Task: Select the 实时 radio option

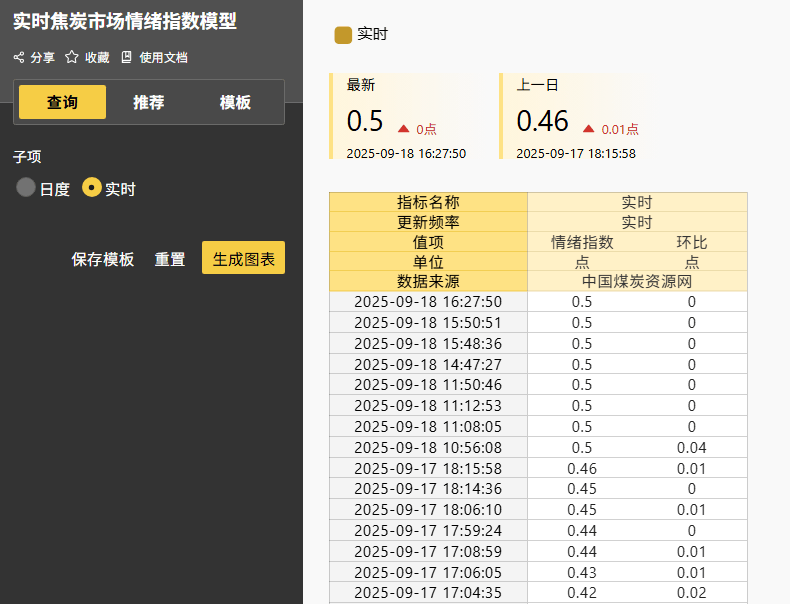Action: 92,188
